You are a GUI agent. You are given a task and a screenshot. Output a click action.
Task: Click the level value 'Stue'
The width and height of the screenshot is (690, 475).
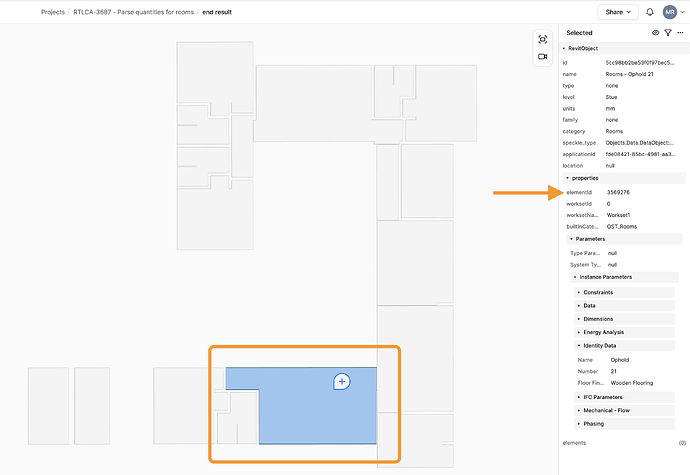pos(611,97)
